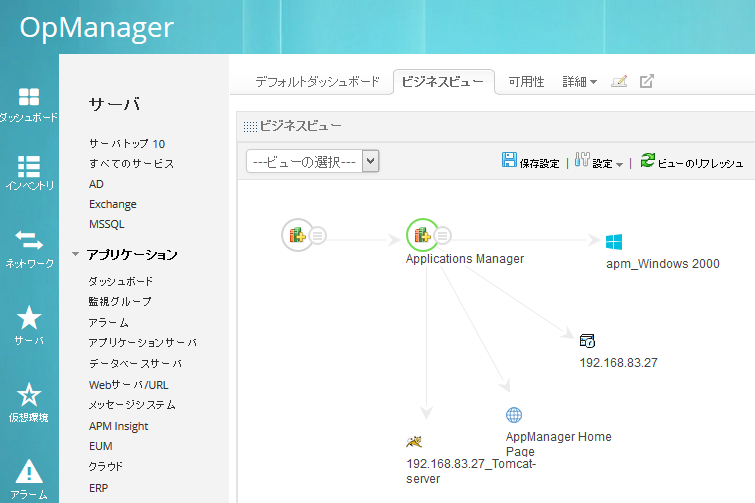The image size is (755, 503).
Task: Open ERP link
Action: pos(99,488)
